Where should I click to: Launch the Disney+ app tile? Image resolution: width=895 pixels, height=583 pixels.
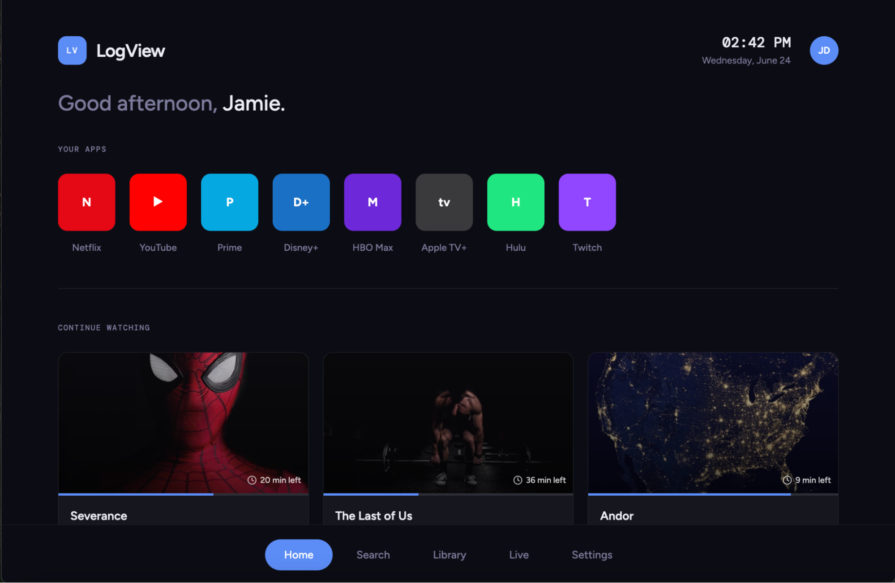tap(301, 202)
